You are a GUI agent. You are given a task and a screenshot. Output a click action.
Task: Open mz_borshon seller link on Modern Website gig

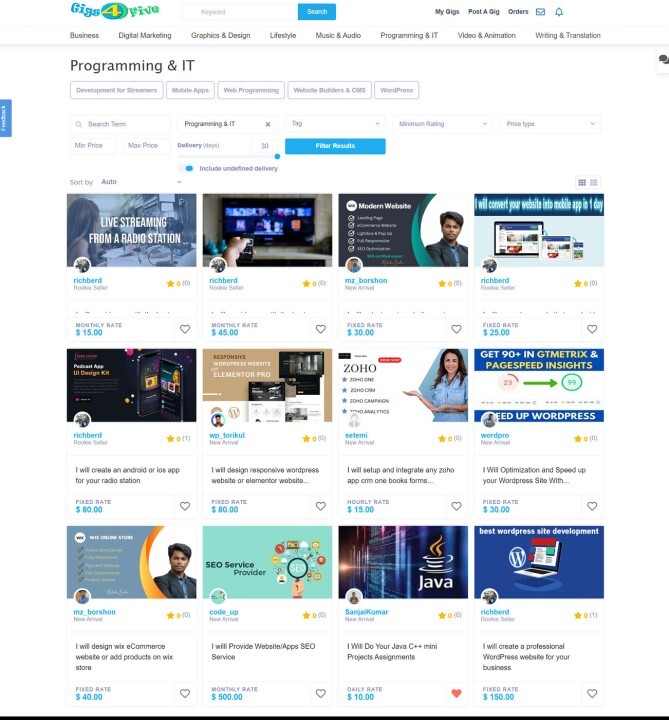pyautogui.click(x=366, y=281)
